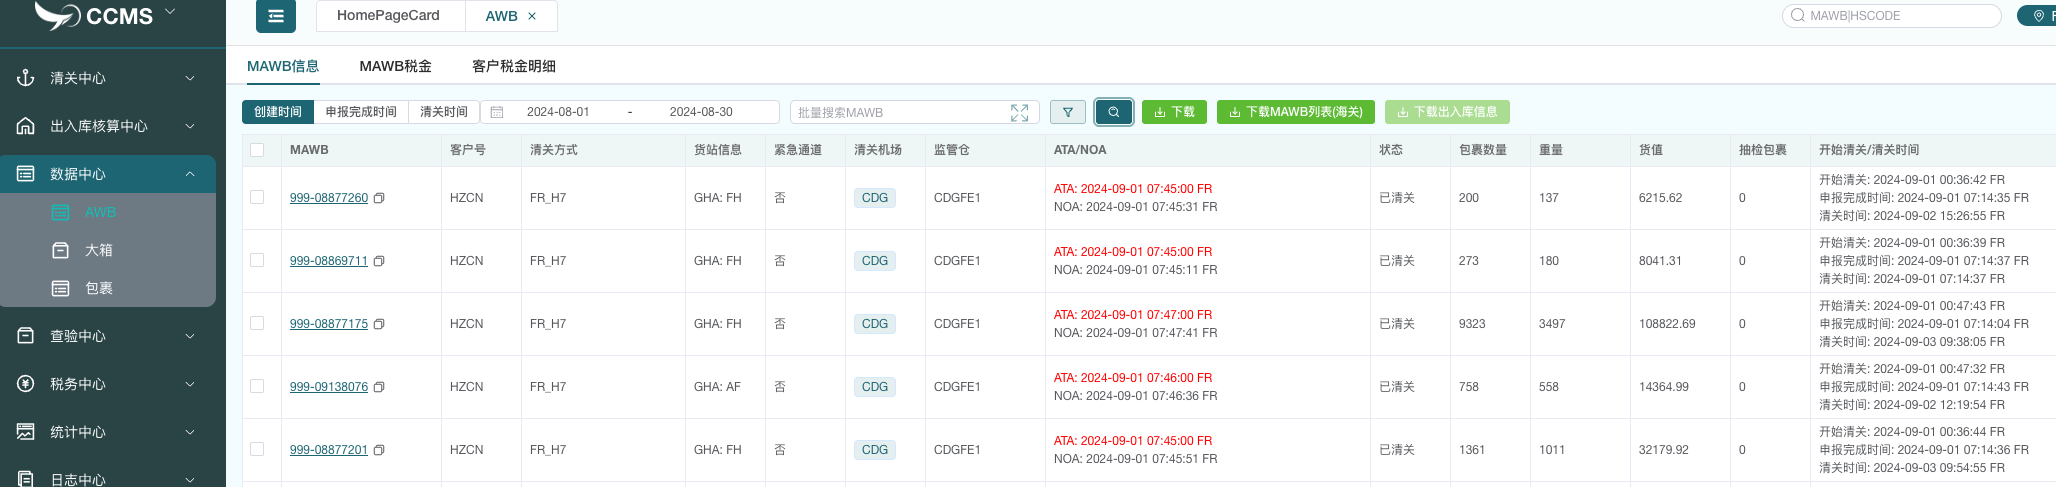Copy MAWB 999-08869711 with the copy icon

(379, 261)
